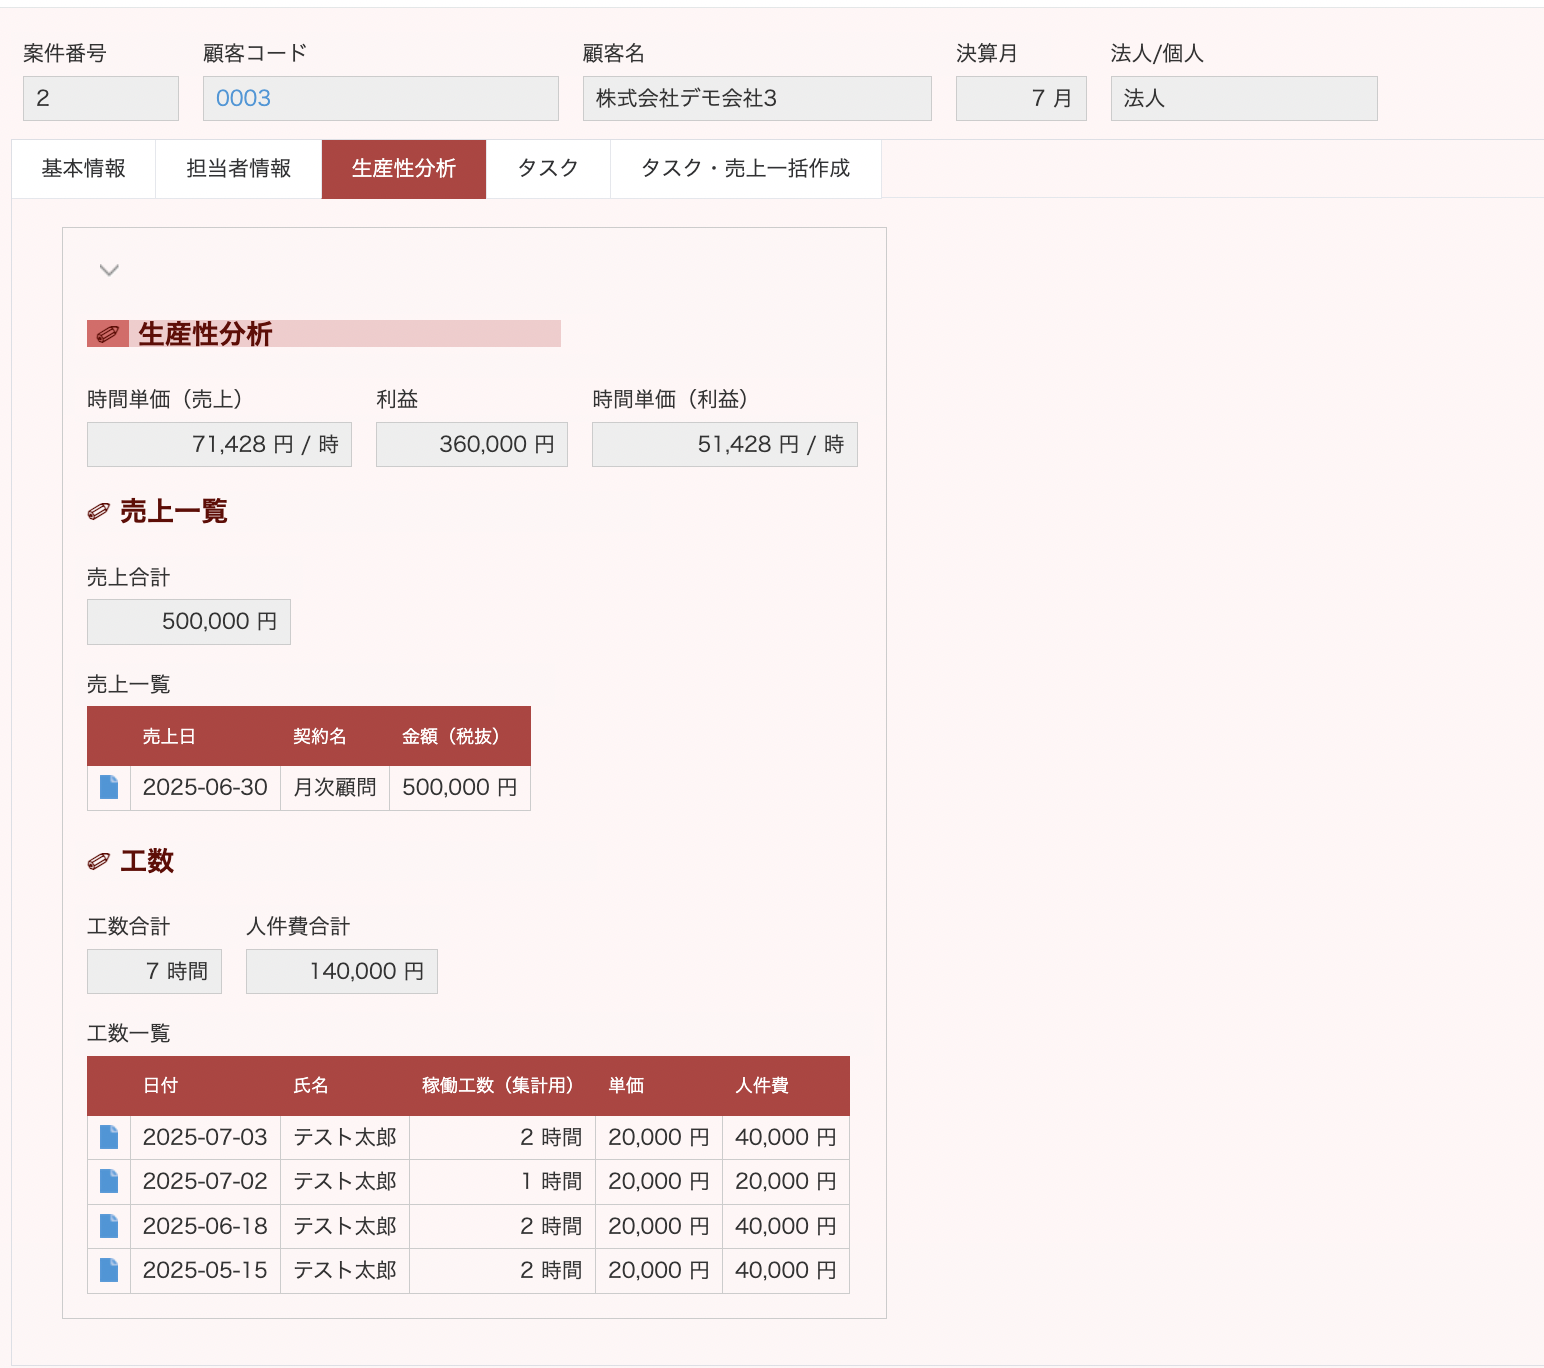Image resolution: width=1544 pixels, height=1368 pixels.
Task: Click the 顧客名 field 株式会社デモ会社3
Action: tap(757, 98)
